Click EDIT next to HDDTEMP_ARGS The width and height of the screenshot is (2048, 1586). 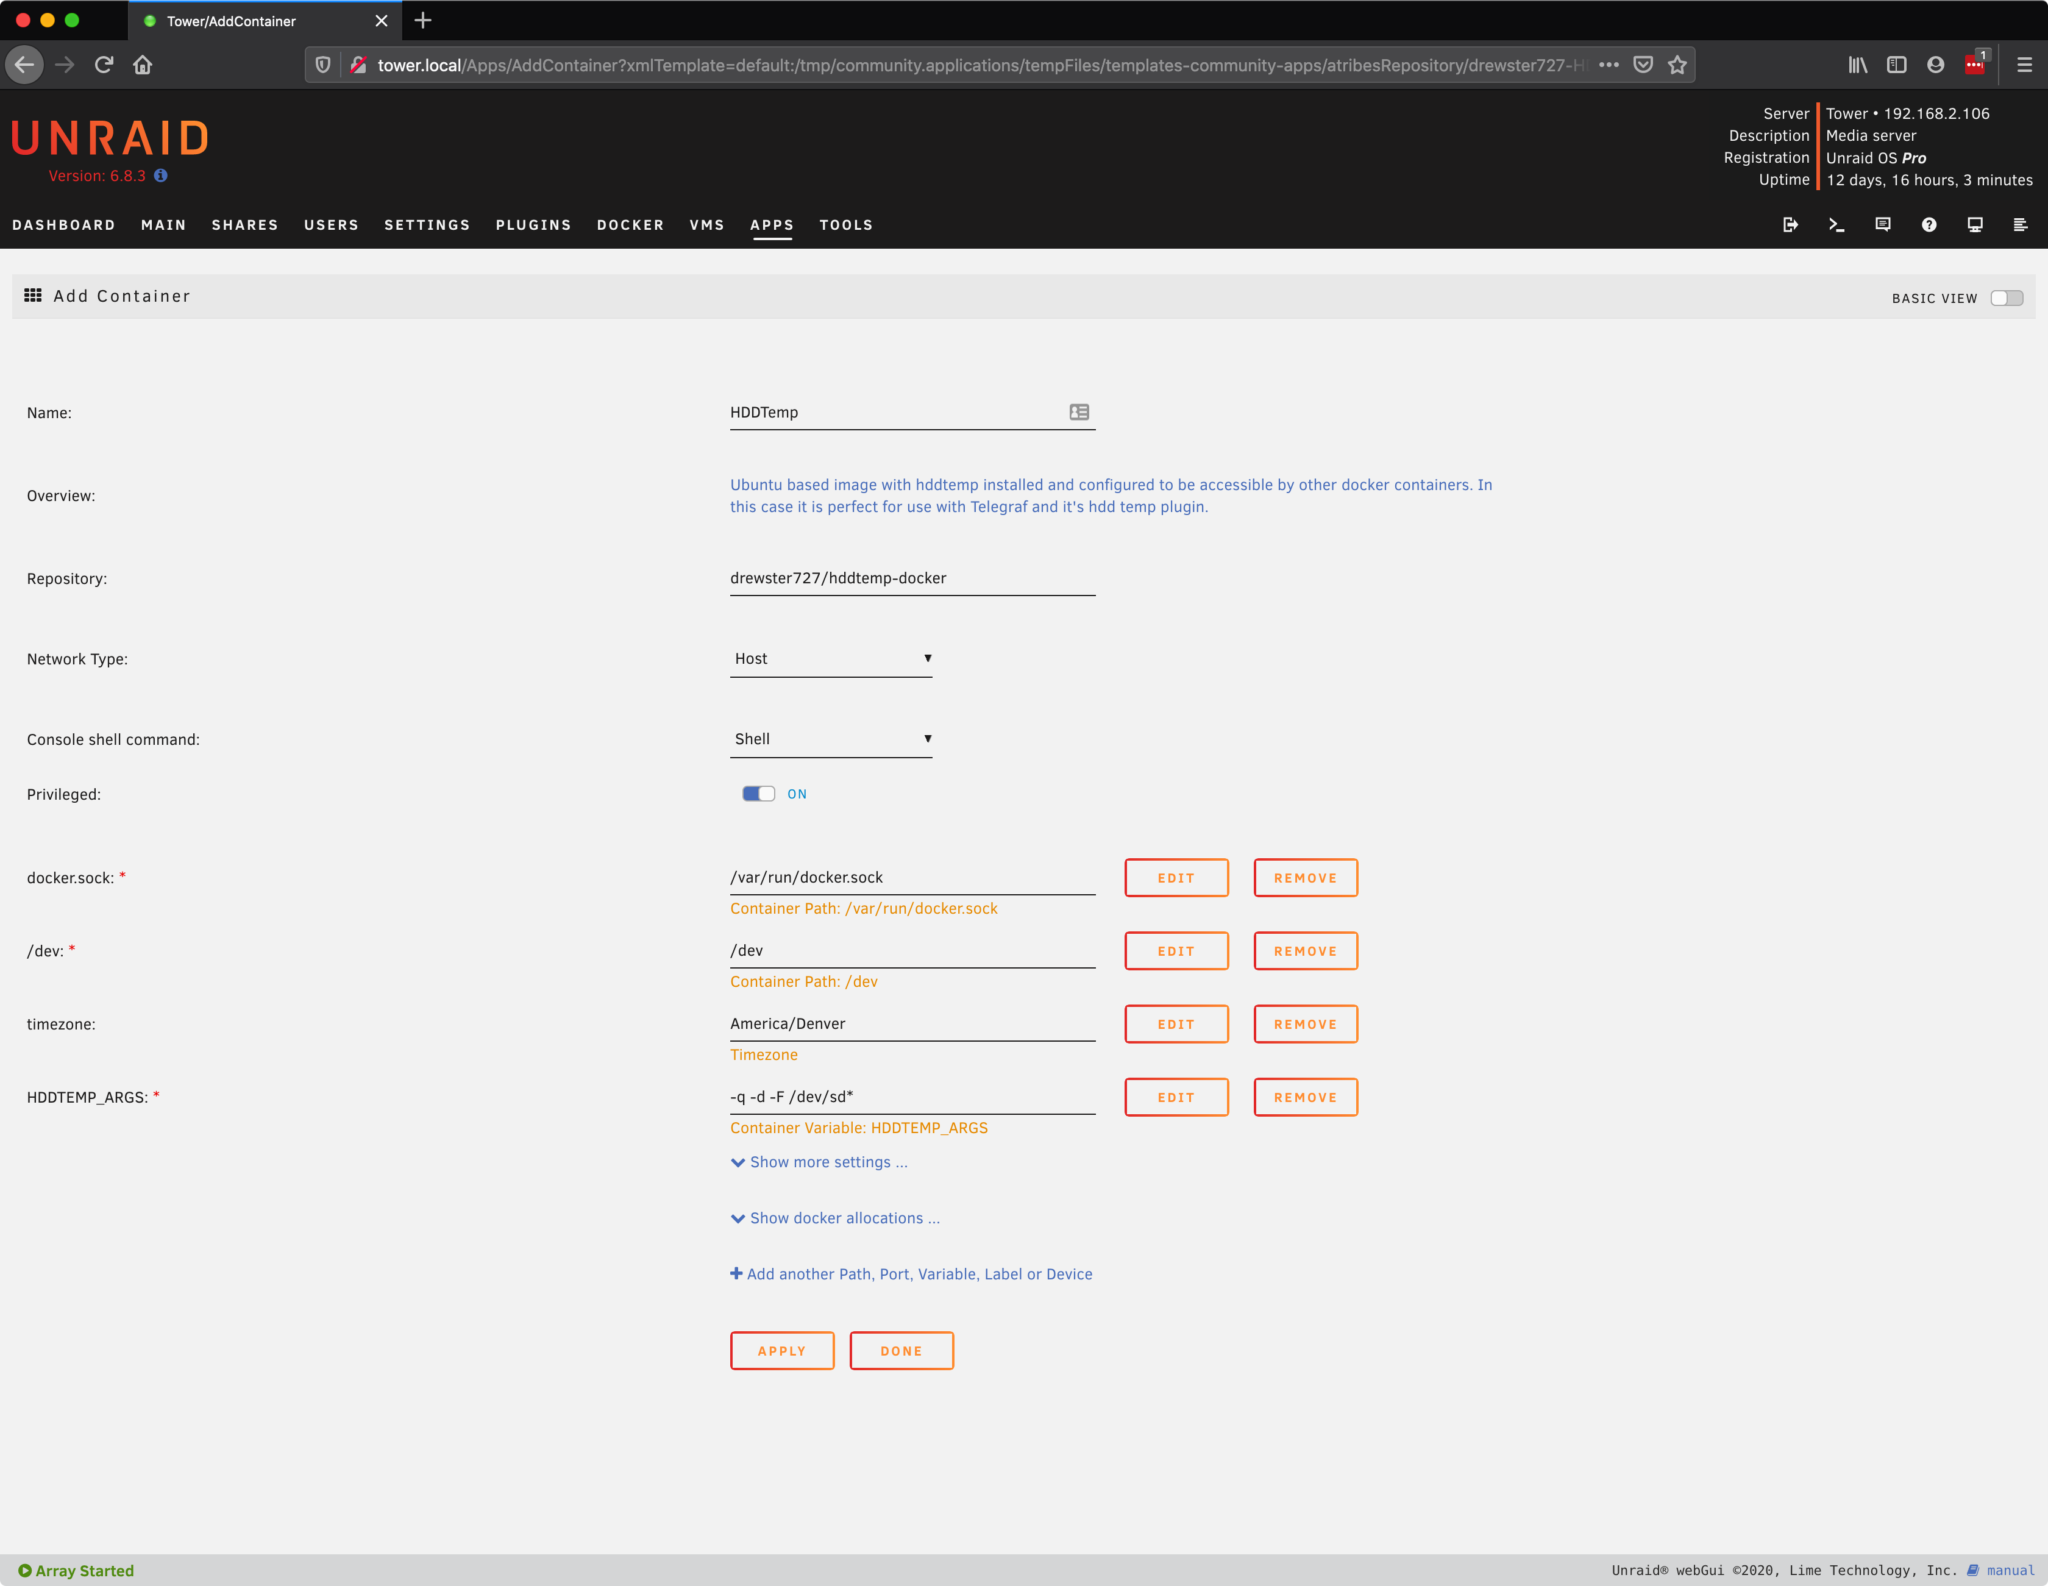[1176, 1097]
